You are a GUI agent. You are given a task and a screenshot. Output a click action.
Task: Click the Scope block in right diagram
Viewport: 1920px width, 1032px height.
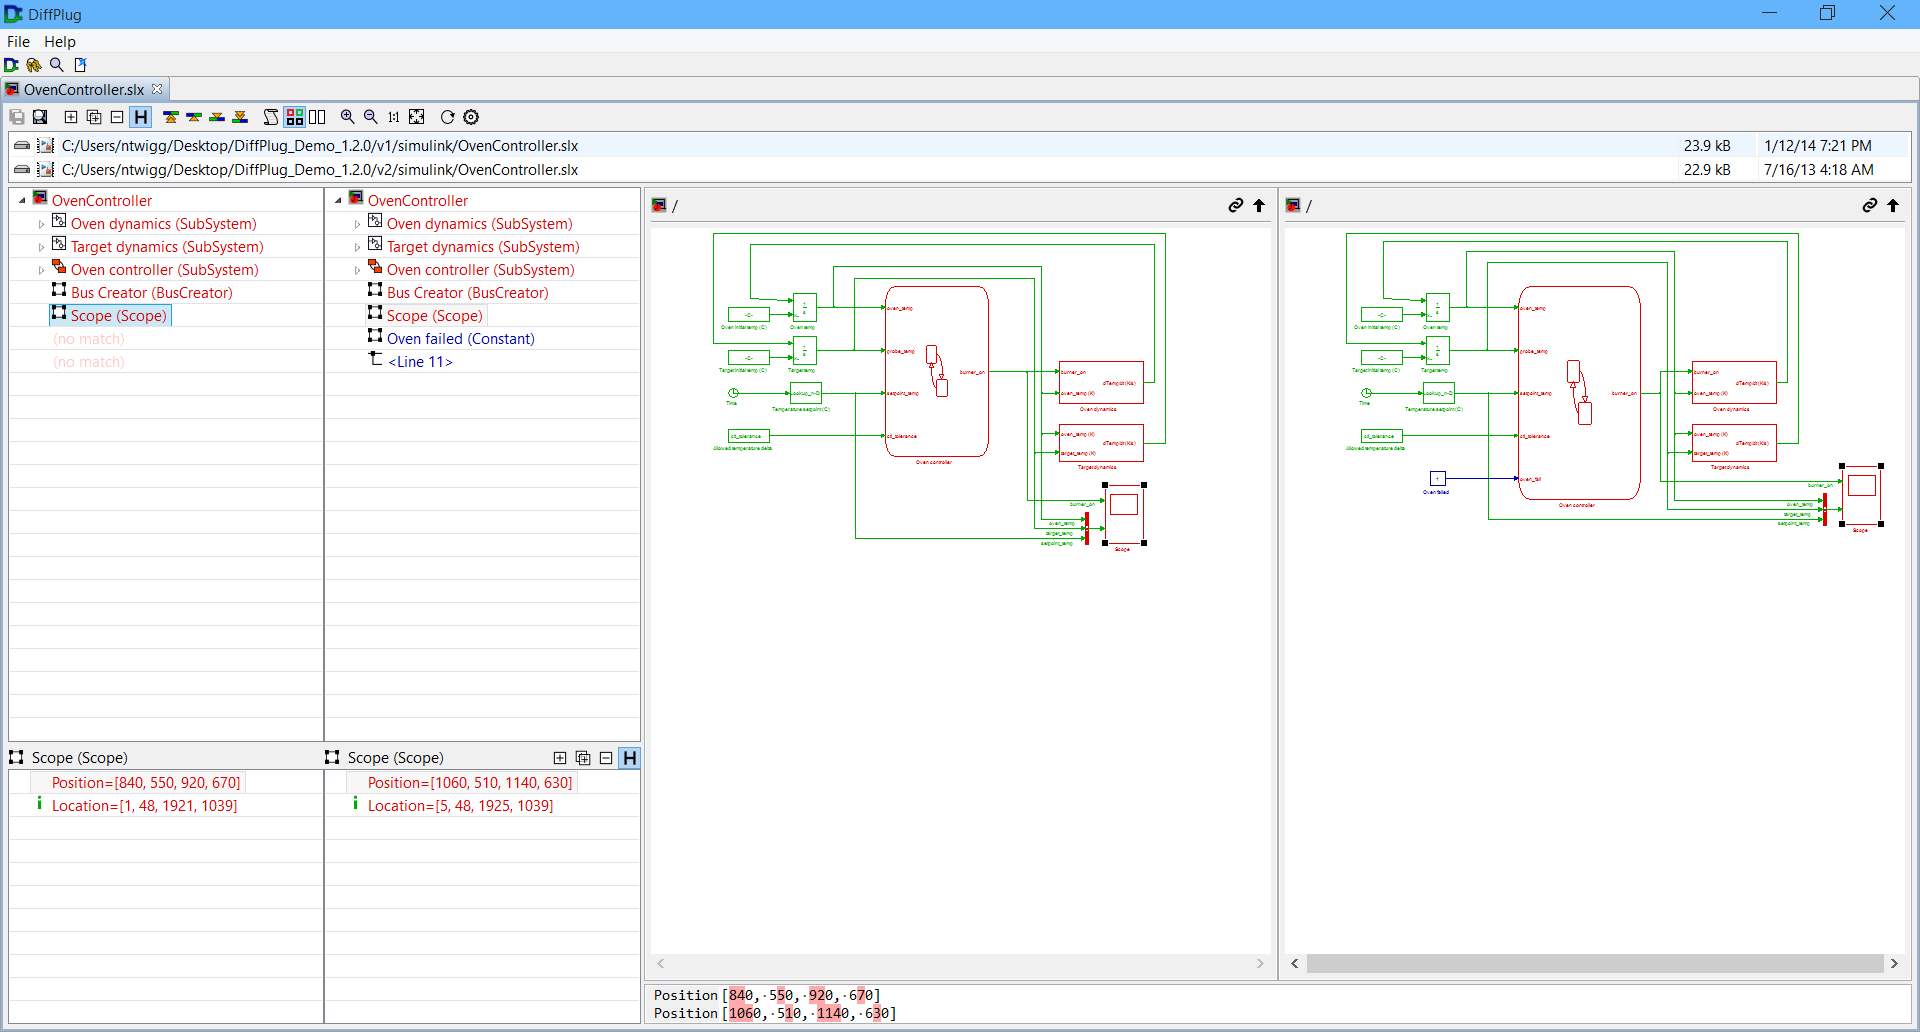tap(1862, 494)
